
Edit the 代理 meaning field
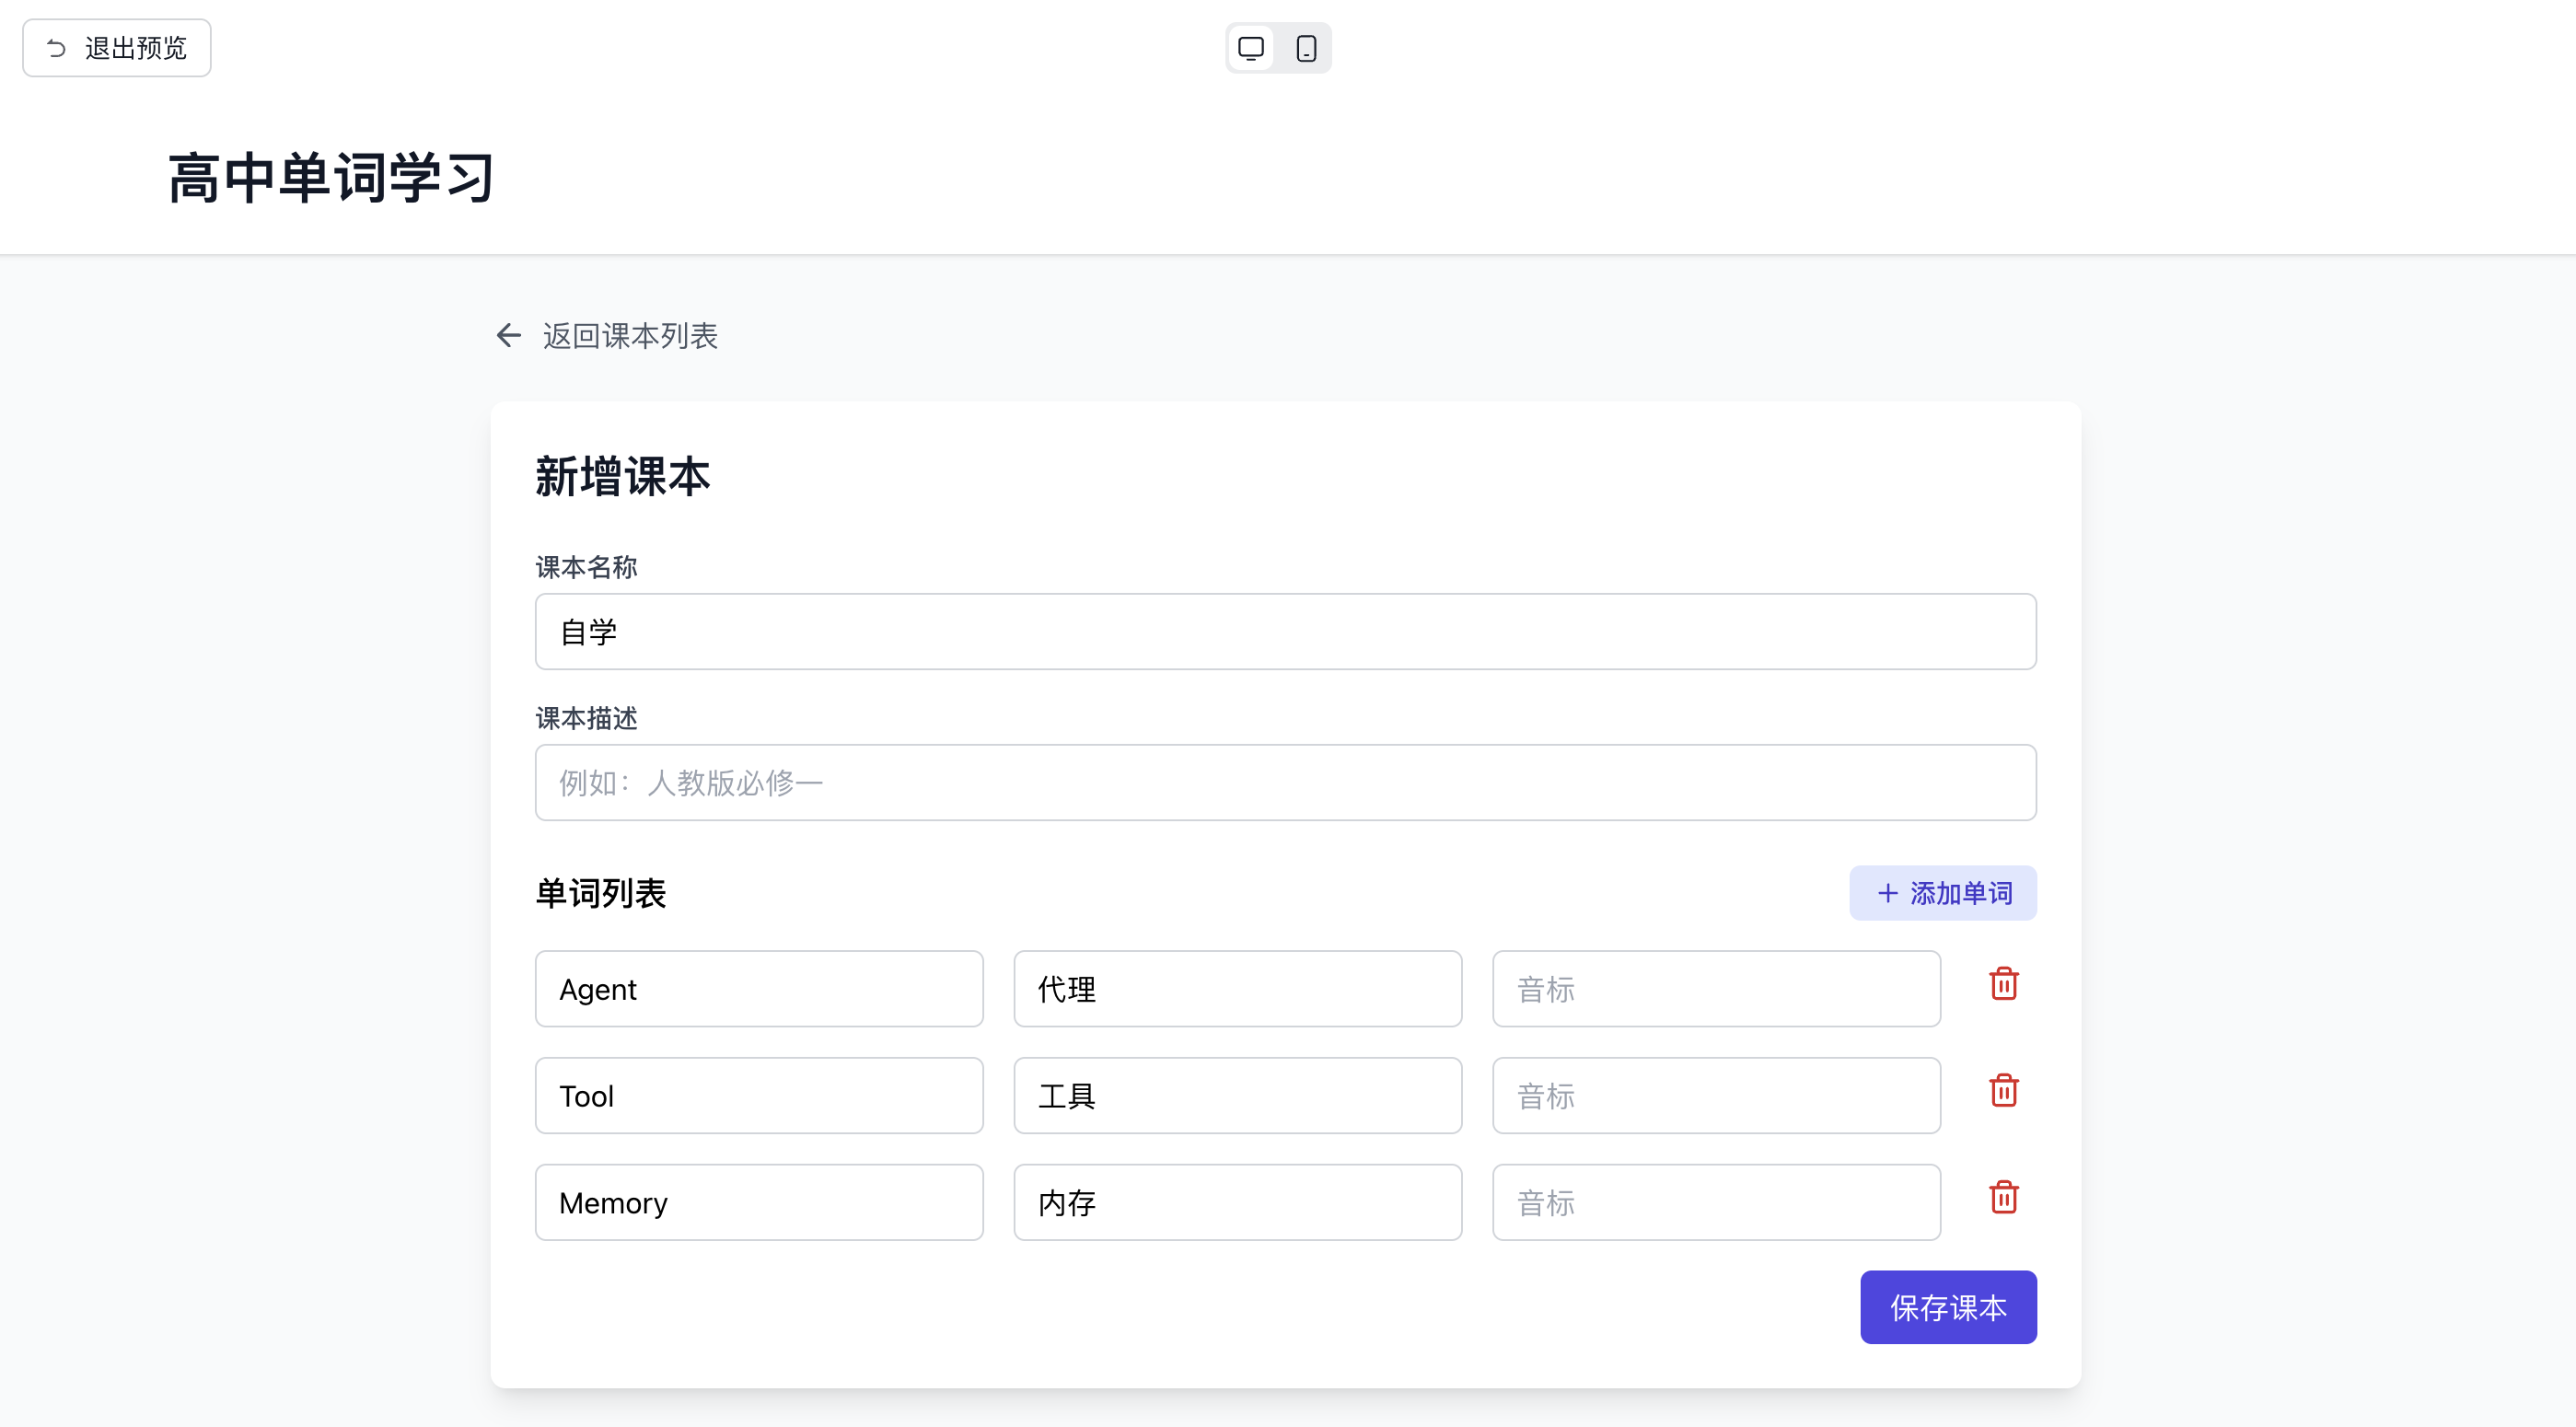tap(1237, 989)
